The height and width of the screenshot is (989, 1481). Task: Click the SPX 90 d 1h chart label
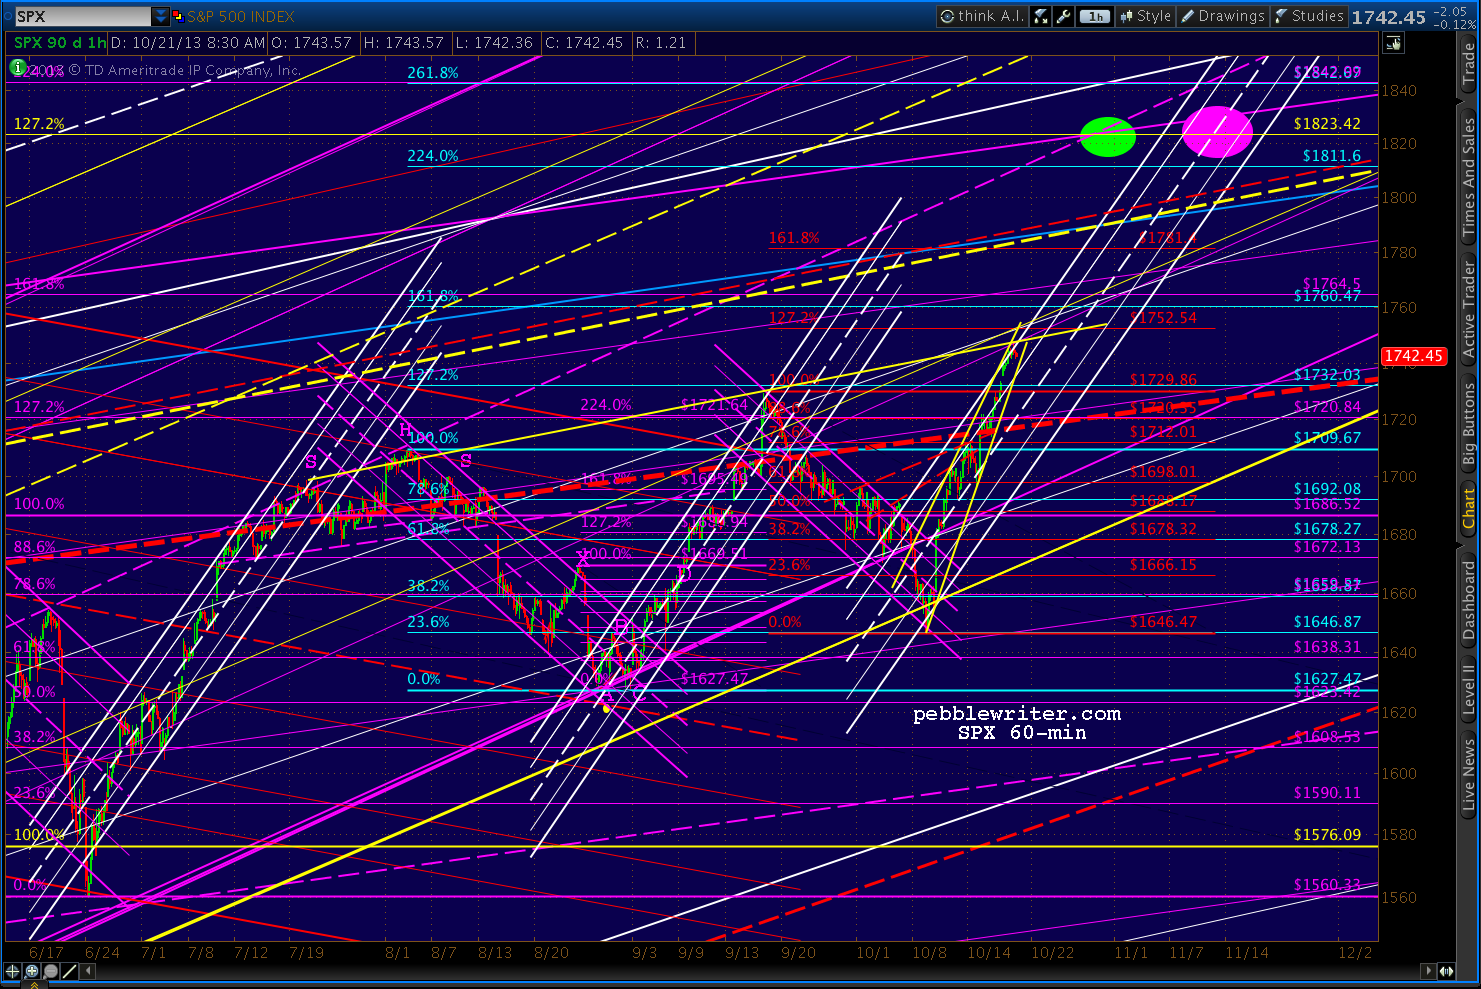60,43
